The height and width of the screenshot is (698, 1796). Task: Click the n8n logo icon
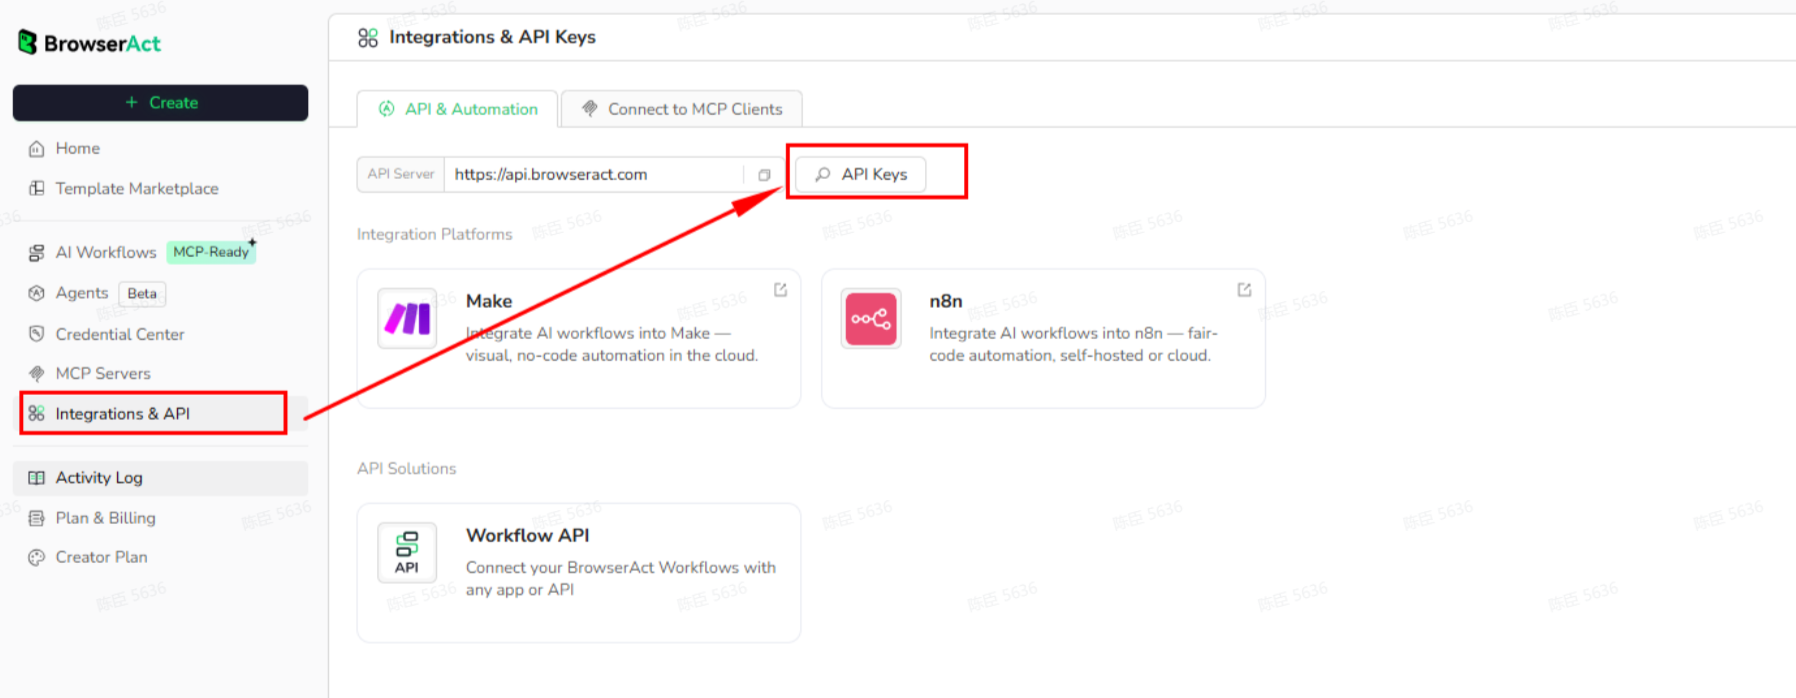coord(871,319)
